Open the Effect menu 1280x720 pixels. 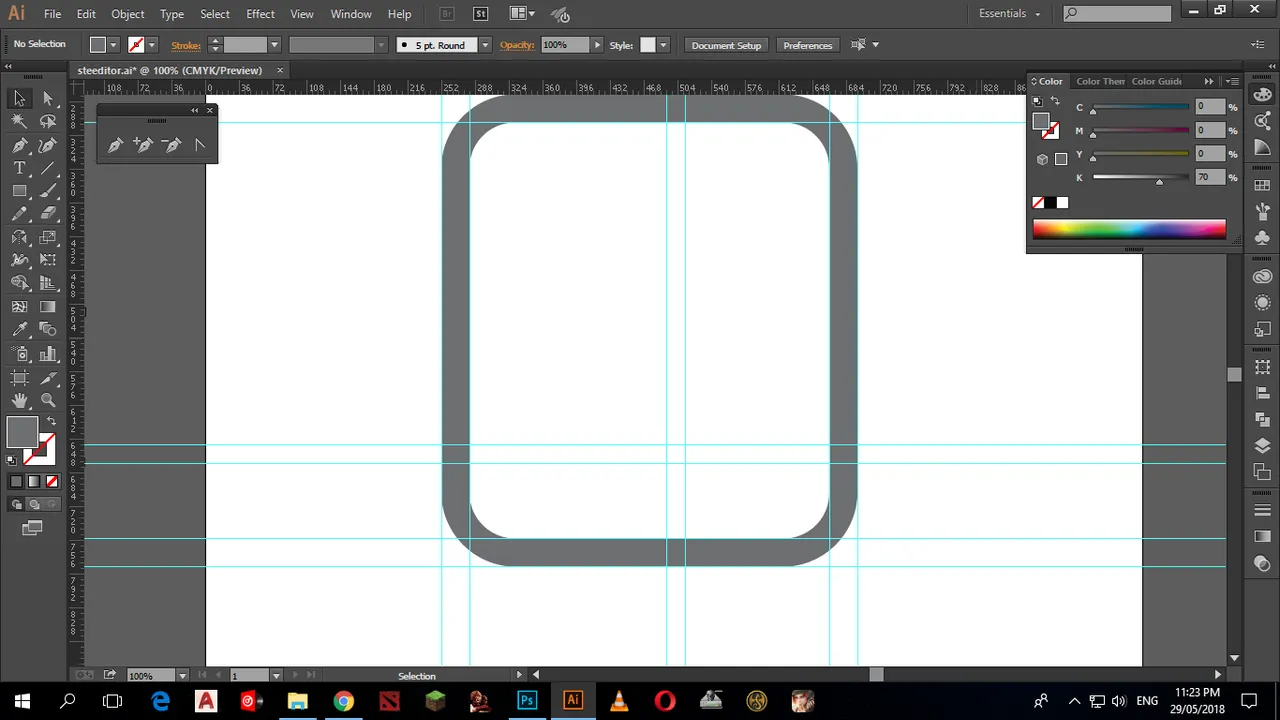pyautogui.click(x=260, y=14)
